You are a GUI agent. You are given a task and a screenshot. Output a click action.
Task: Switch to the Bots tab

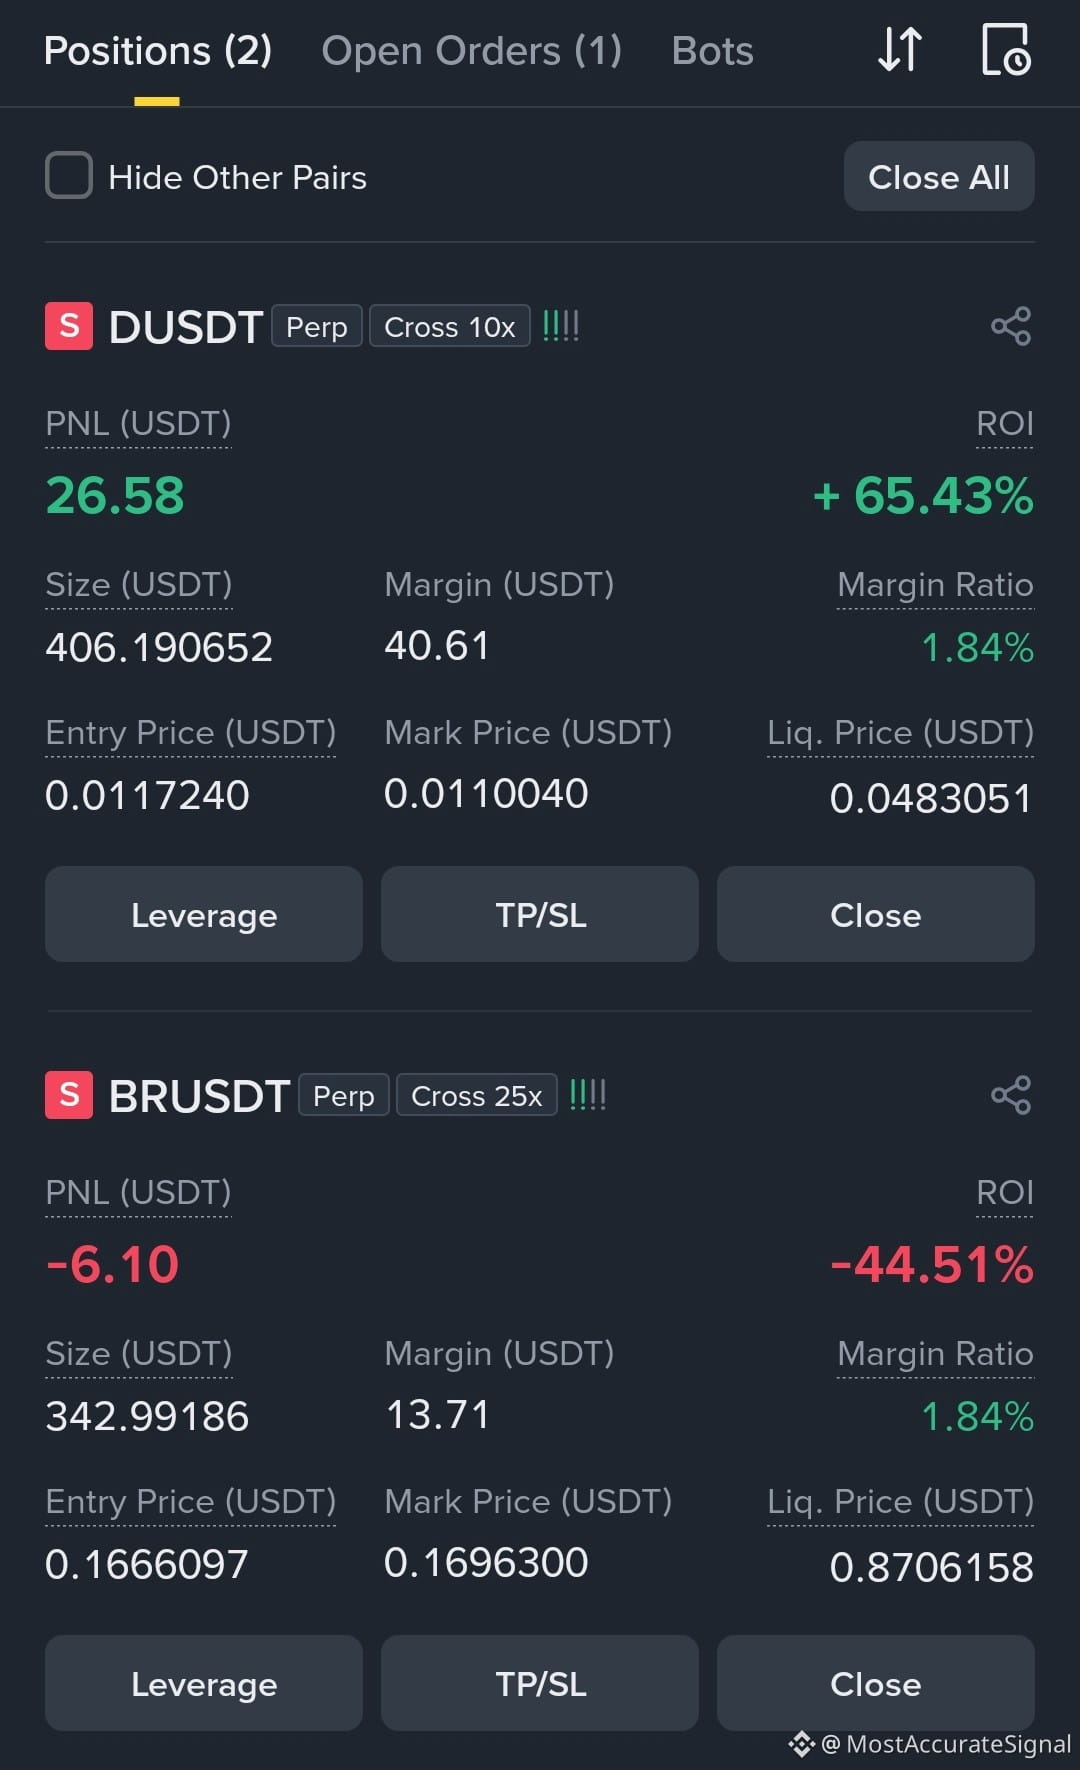coord(712,51)
